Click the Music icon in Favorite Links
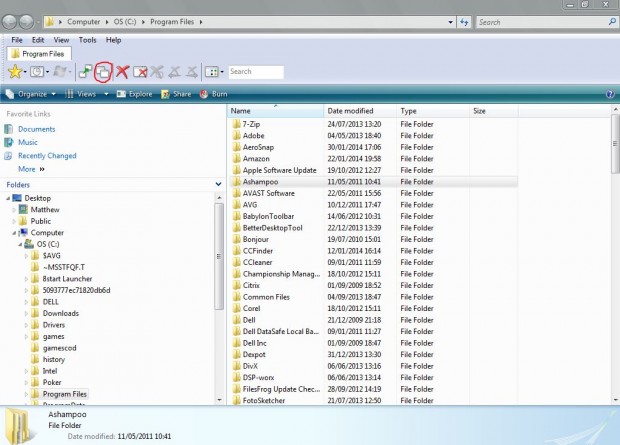Screen dimensions: 620x445 click(x=9, y=142)
